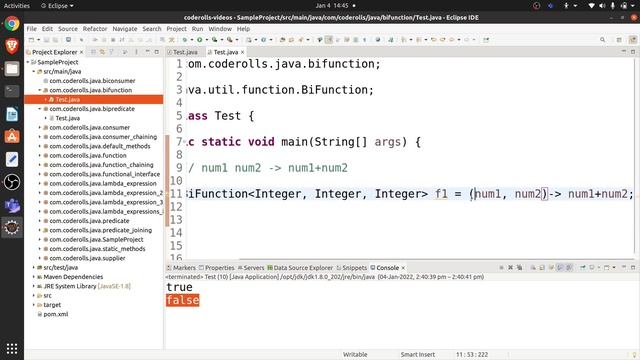The height and width of the screenshot is (360, 640).
Task: Open the Run menu
Action: tap(197, 29)
